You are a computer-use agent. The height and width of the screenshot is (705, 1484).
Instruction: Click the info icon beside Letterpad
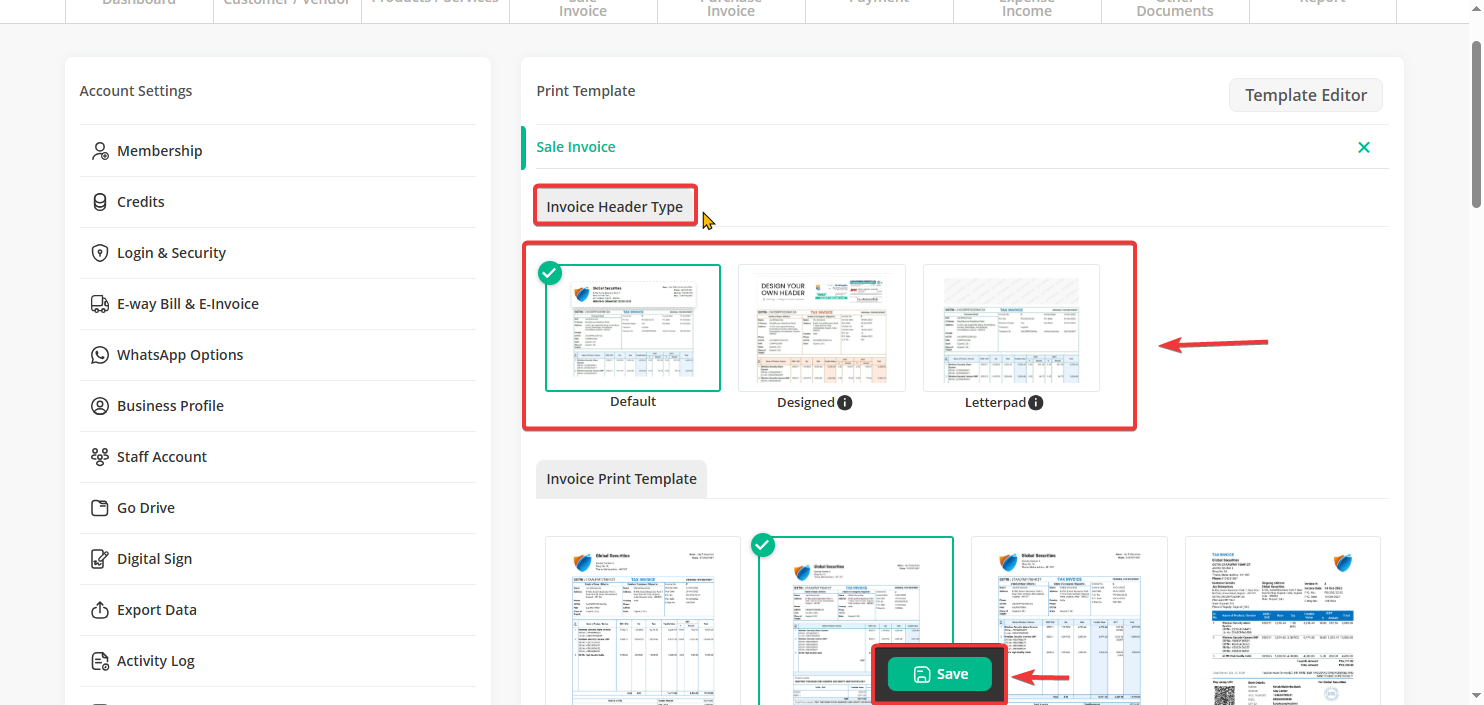[x=1036, y=403]
